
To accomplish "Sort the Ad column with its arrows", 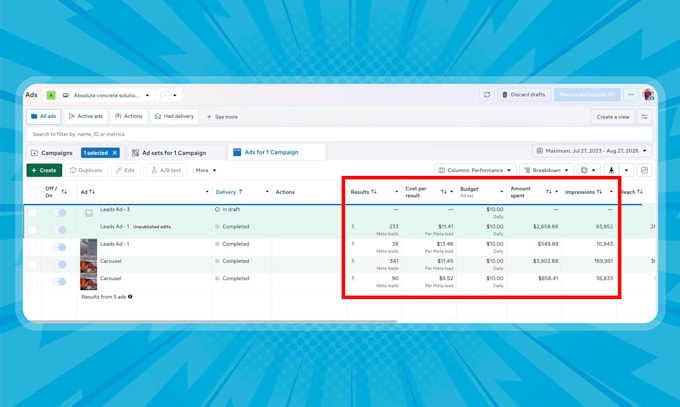I will click(92, 192).
